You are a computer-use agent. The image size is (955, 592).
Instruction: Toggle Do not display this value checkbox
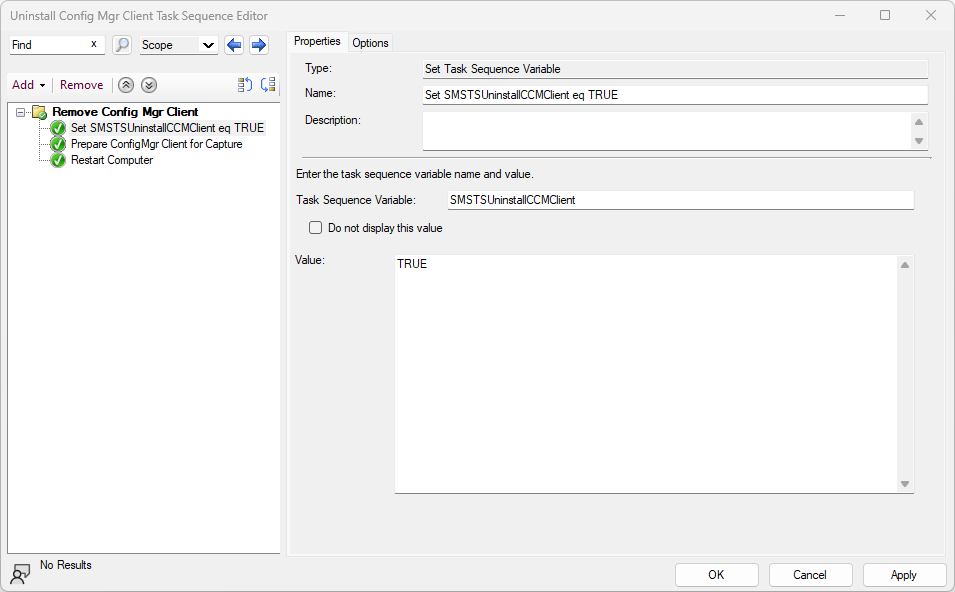[315, 228]
